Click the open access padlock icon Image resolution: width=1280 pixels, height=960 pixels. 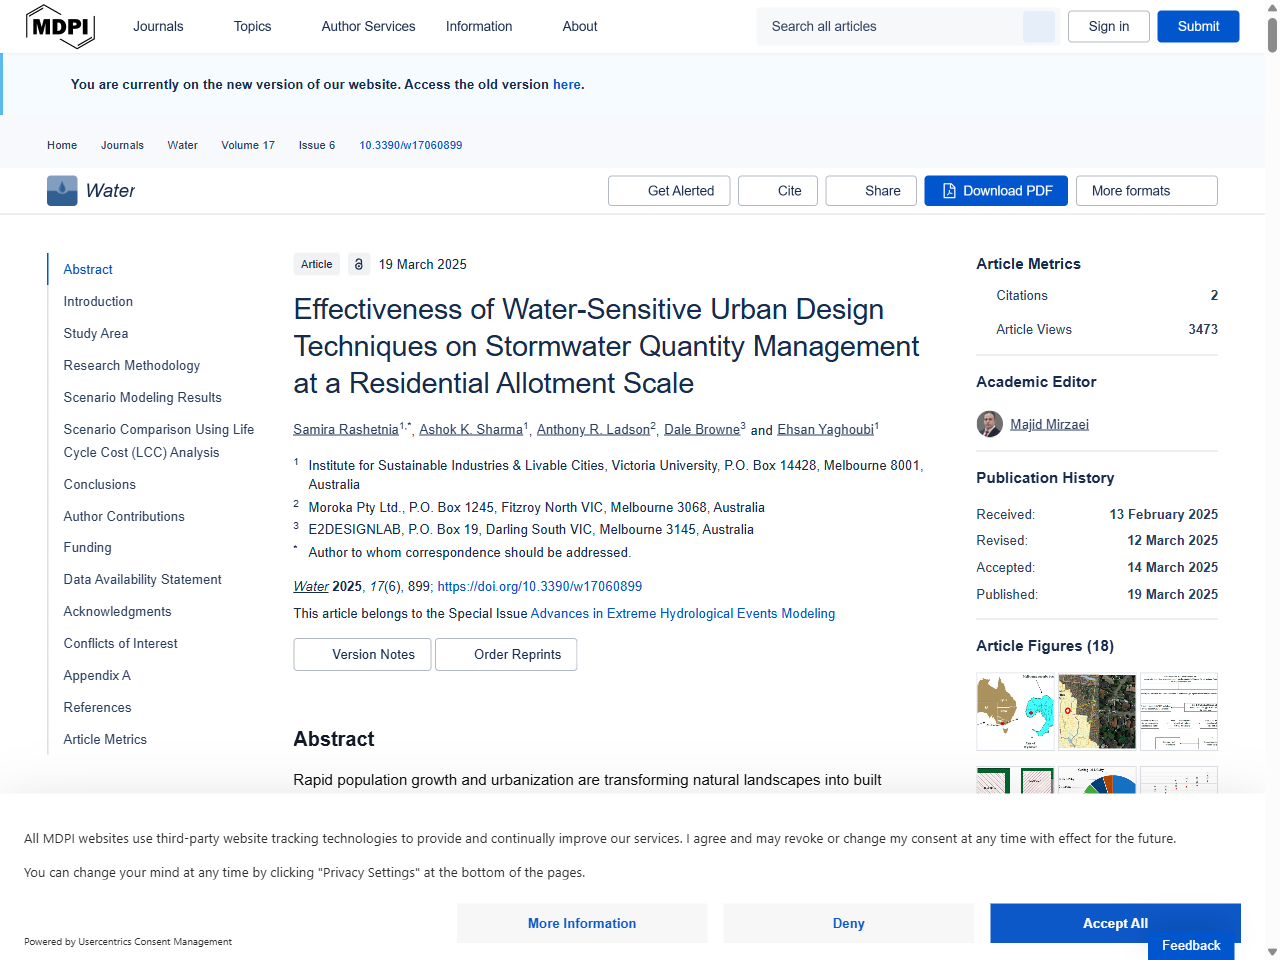[x=359, y=264]
